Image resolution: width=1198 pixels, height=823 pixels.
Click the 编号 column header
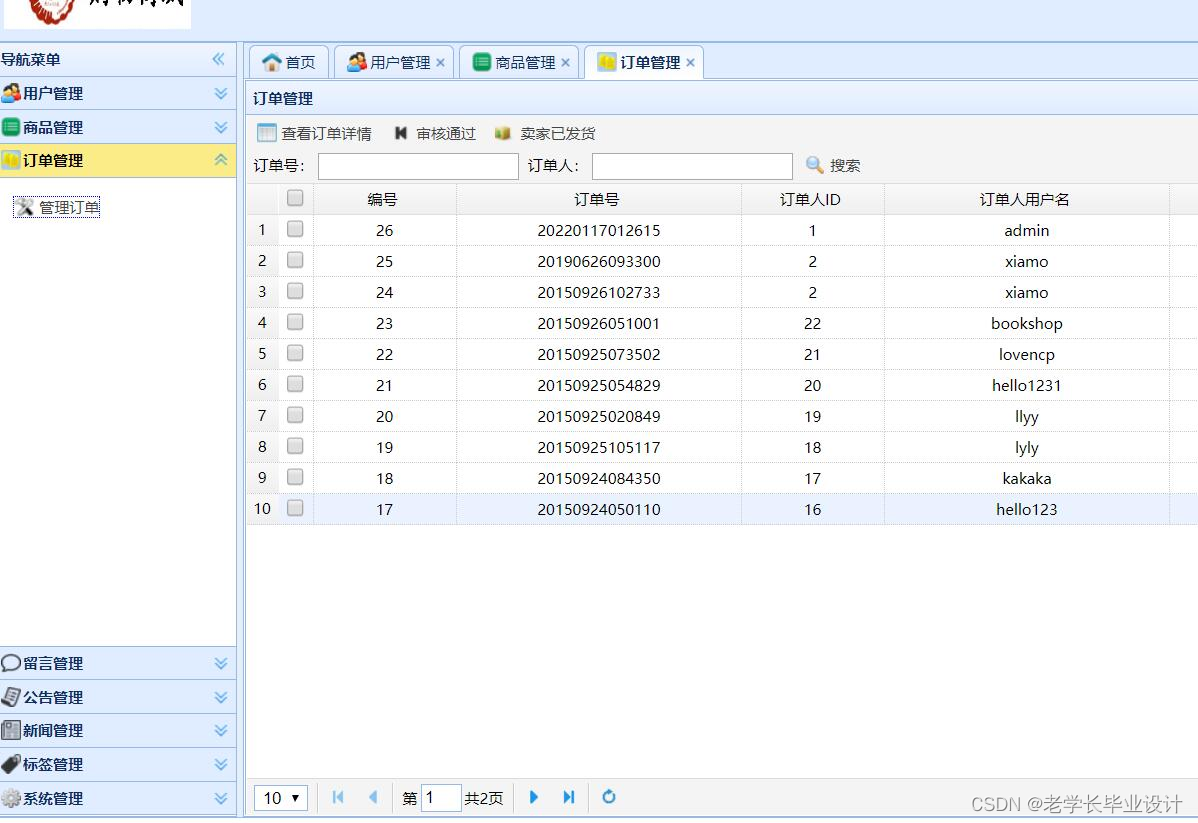tap(384, 199)
